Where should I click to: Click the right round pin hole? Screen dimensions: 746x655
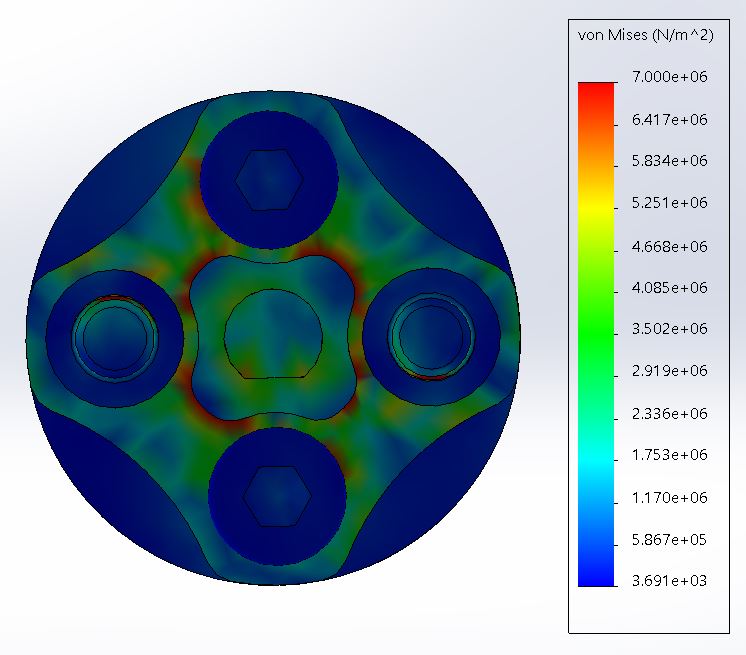[x=431, y=336]
